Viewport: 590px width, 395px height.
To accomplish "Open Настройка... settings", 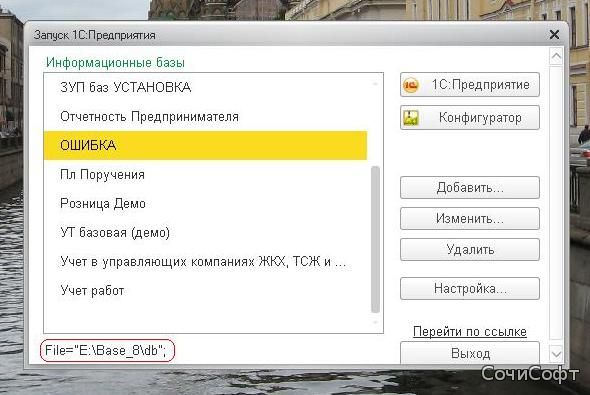I will (470, 289).
